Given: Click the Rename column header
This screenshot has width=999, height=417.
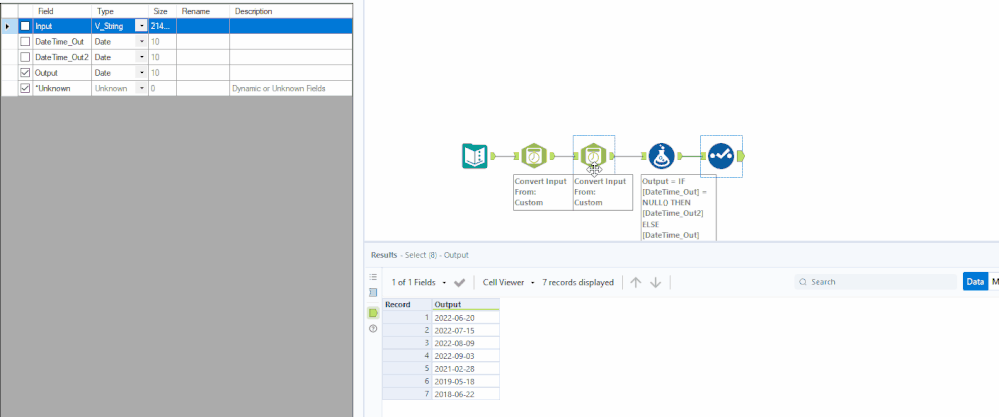Looking at the screenshot, I should (x=203, y=11).
